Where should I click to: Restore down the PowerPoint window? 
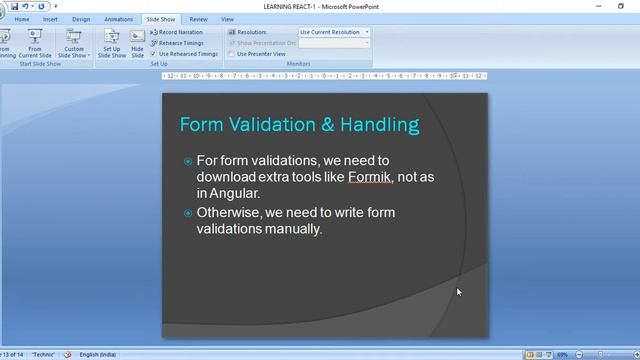point(620,6)
